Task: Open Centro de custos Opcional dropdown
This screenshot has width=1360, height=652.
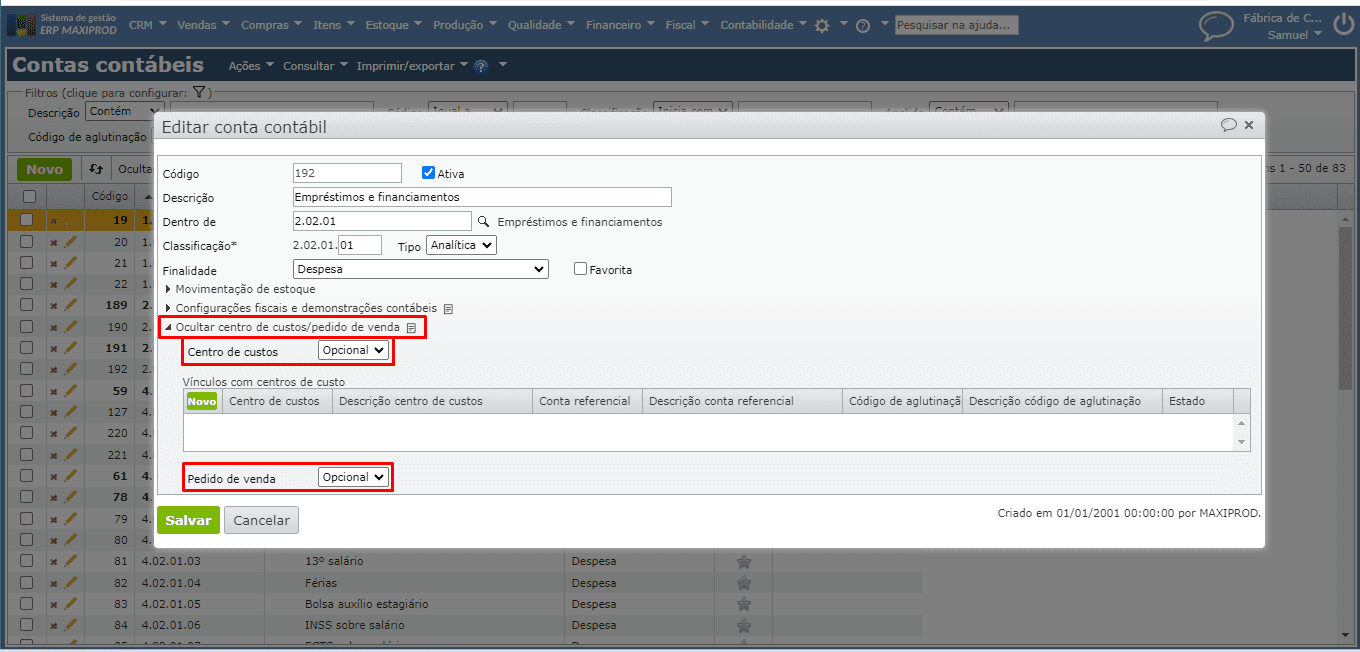Action: 353,351
